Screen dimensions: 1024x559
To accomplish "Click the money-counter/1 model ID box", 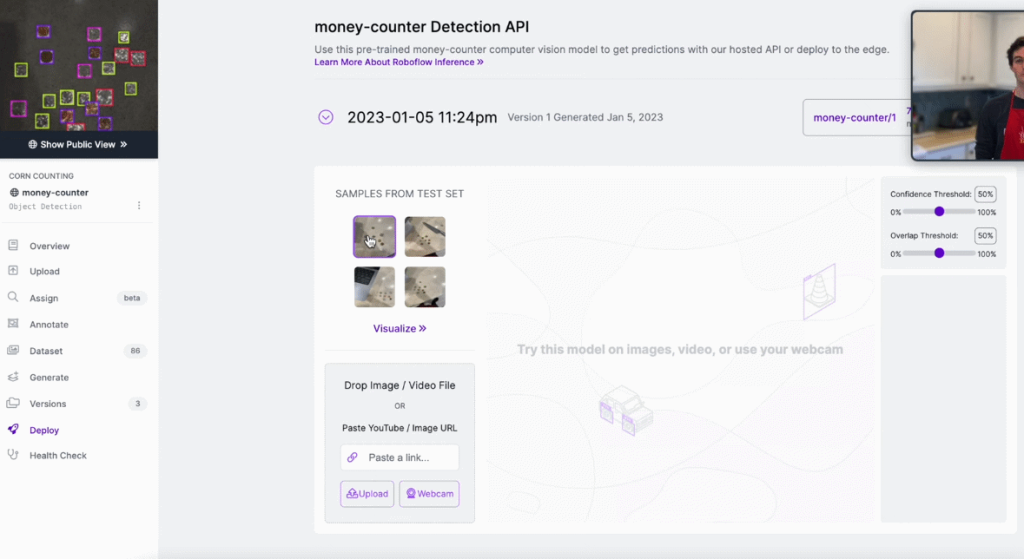I will click(857, 118).
